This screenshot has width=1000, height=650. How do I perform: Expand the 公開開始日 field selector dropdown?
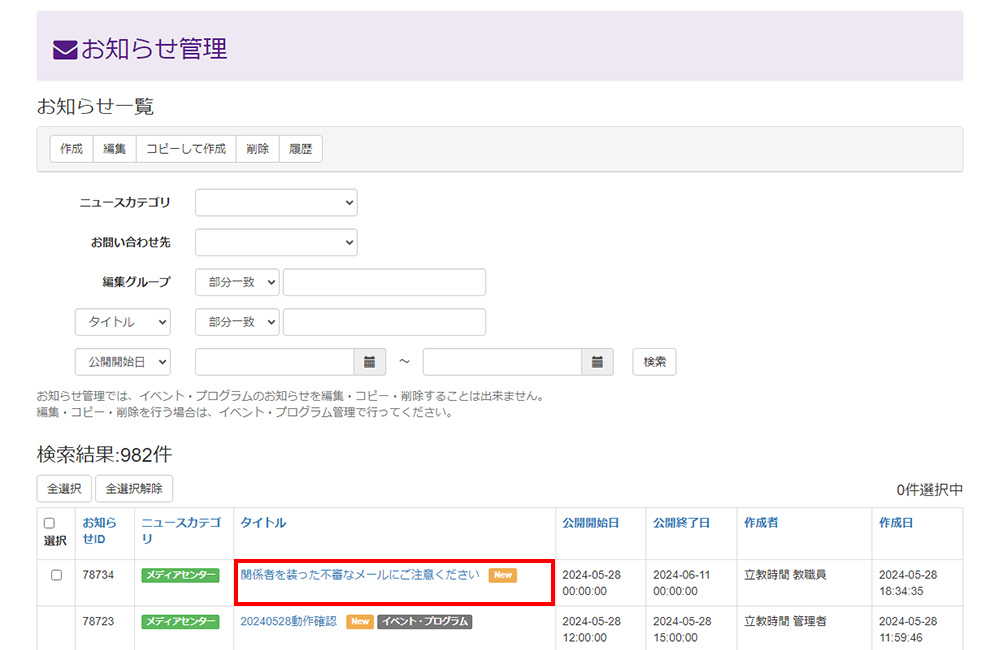click(x=123, y=362)
